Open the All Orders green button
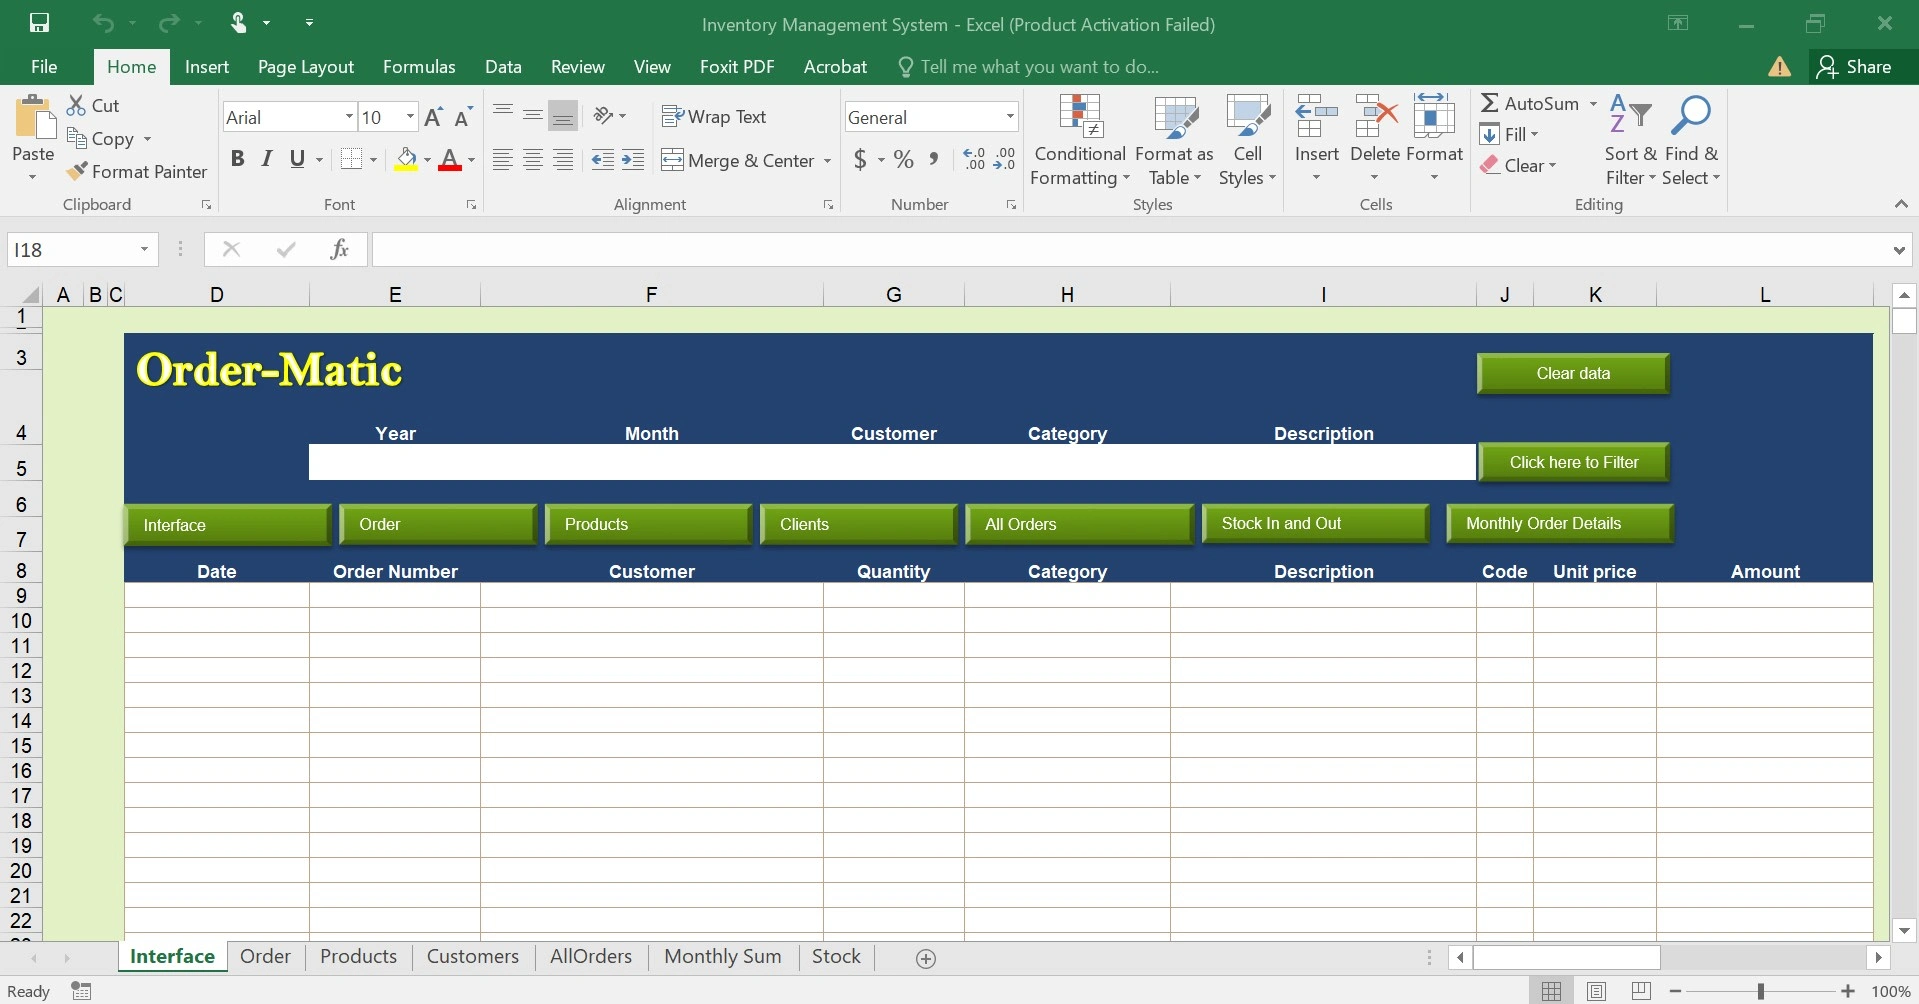The height and width of the screenshot is (1004, 1919). click(x=1079, y=524)
